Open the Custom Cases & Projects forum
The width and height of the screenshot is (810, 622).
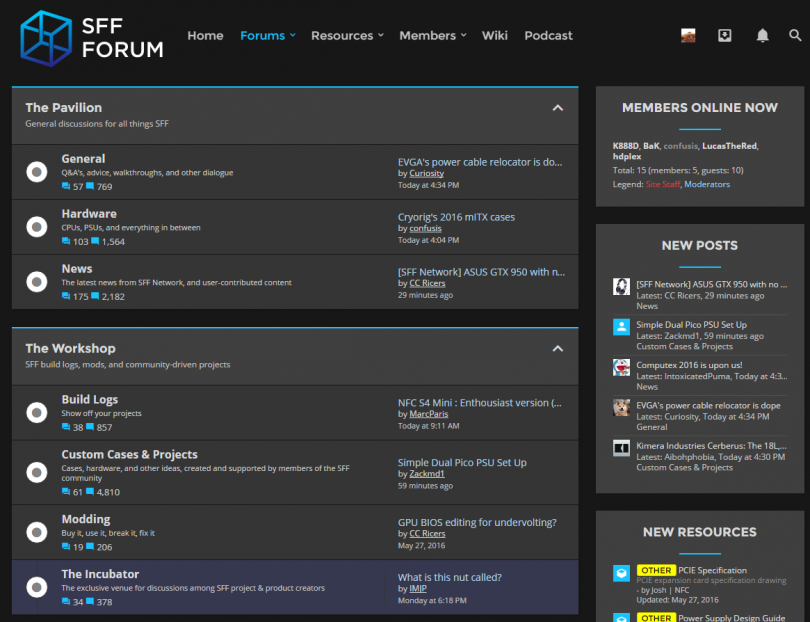(x=129, y=455)
